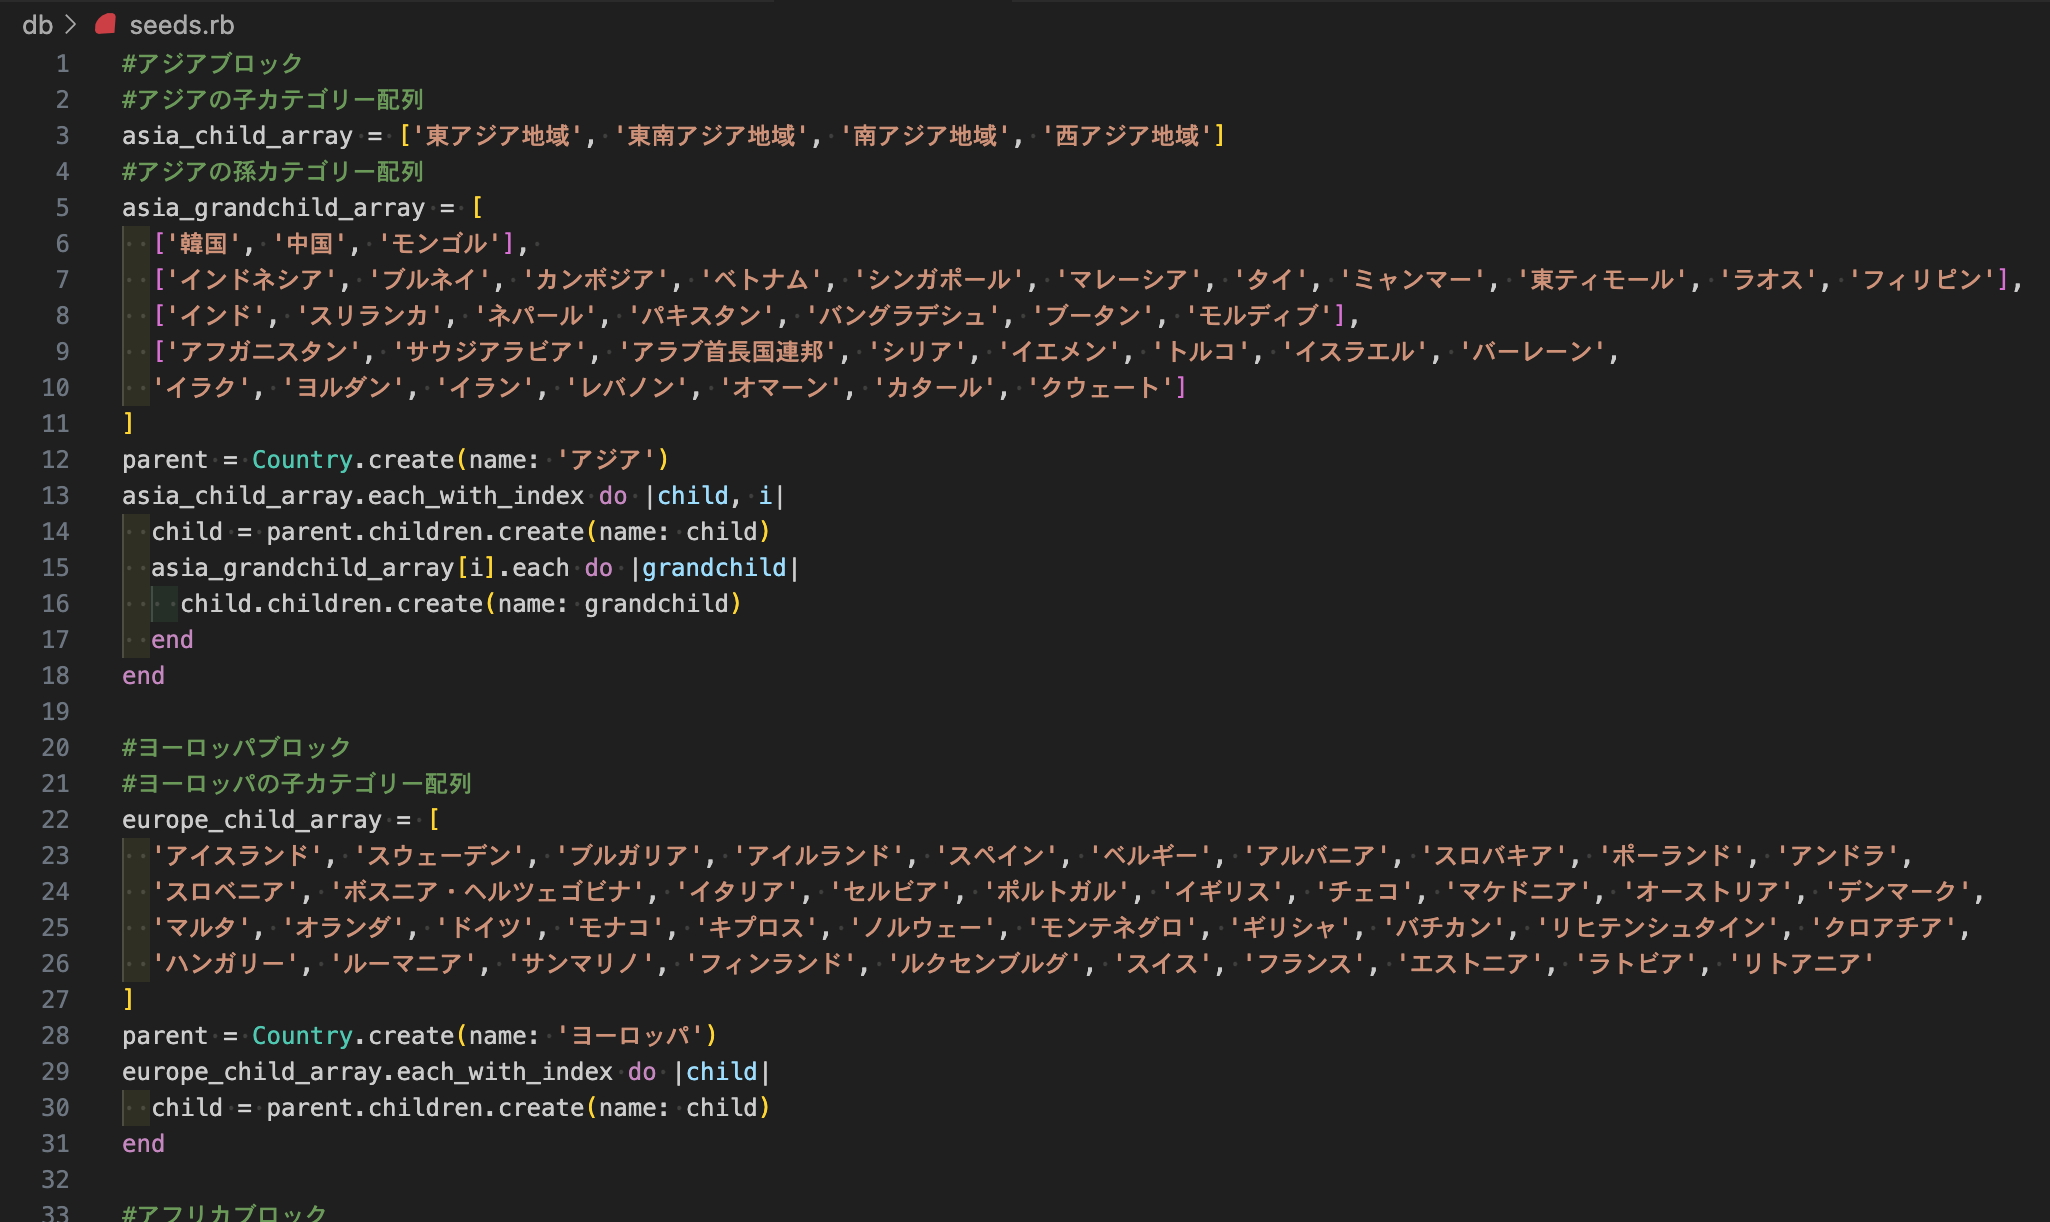This screenshot has width=2050, height=1222.
Task: Expand the breadcrumb chevron after db
Action: [71, 25]
